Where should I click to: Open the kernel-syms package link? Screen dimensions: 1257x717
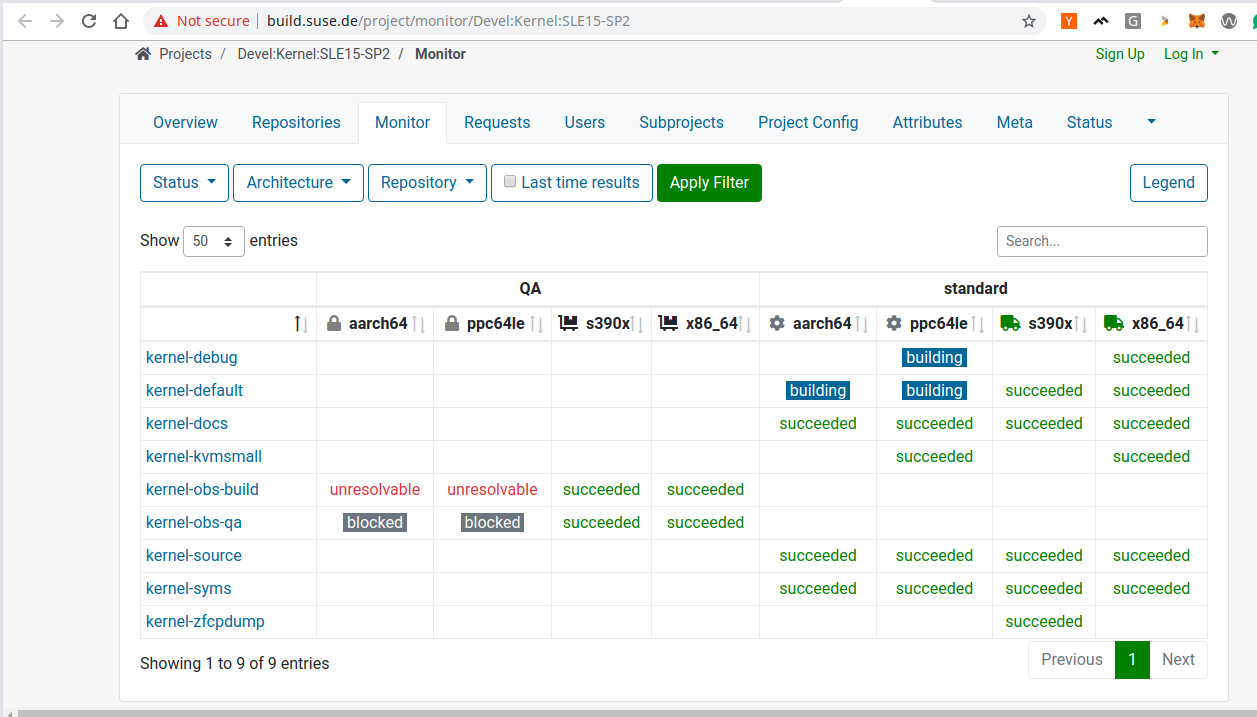point(189,589)
